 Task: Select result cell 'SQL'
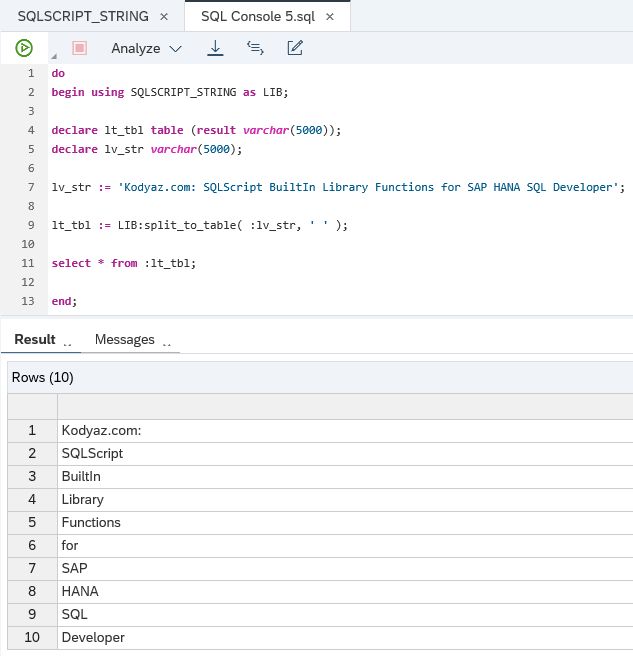coord(345,615)
